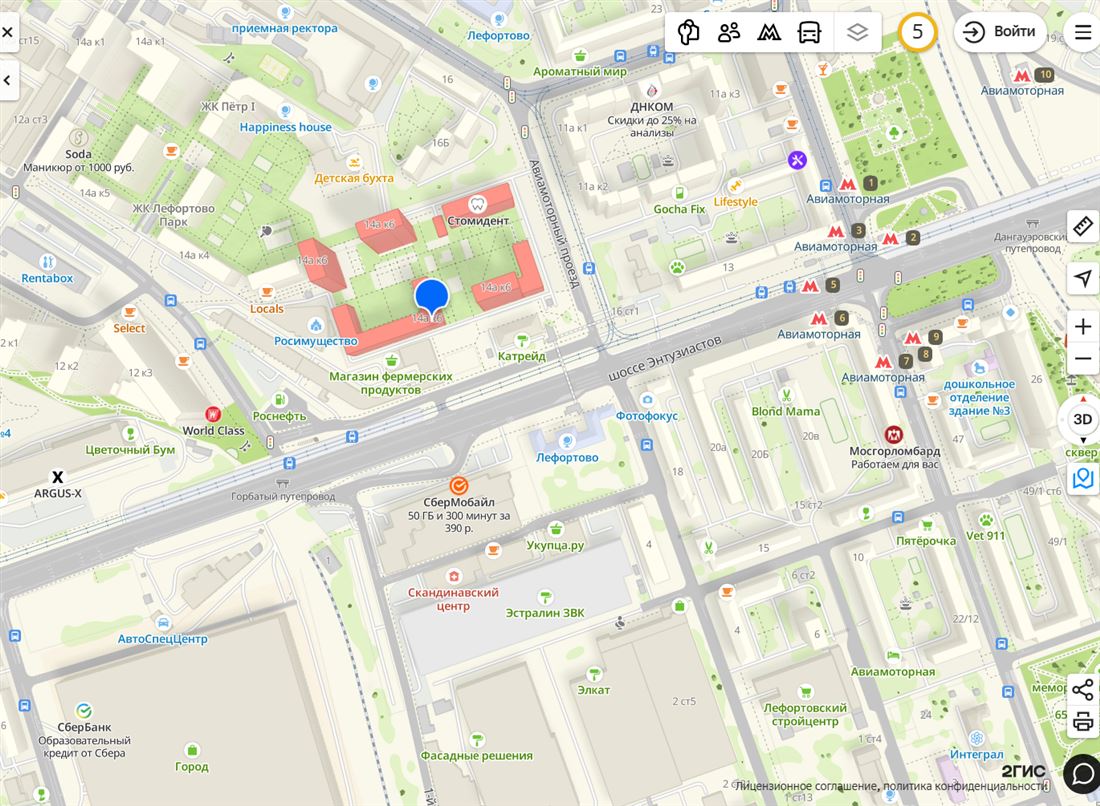Open the blue map-pin panorama icon

(x=1083, y=479)
